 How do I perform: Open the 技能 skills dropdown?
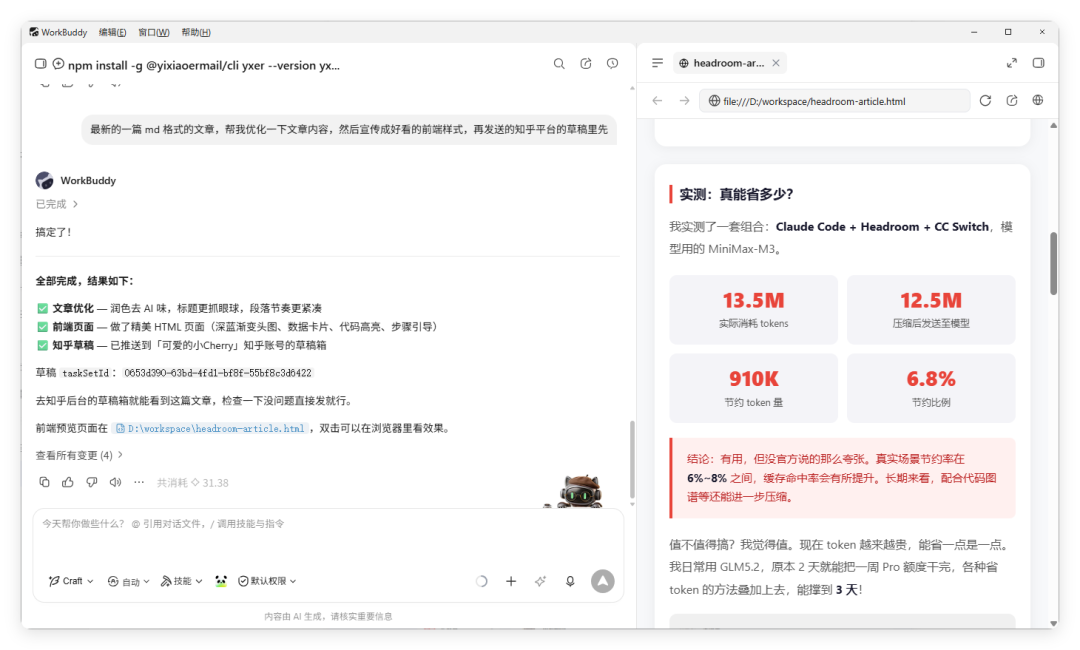182,581
